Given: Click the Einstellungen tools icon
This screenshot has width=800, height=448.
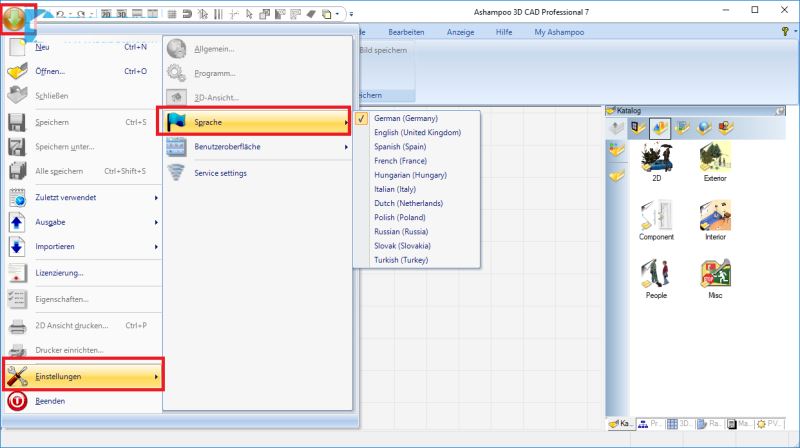Looking at the screenshot, I should (17, 377).
